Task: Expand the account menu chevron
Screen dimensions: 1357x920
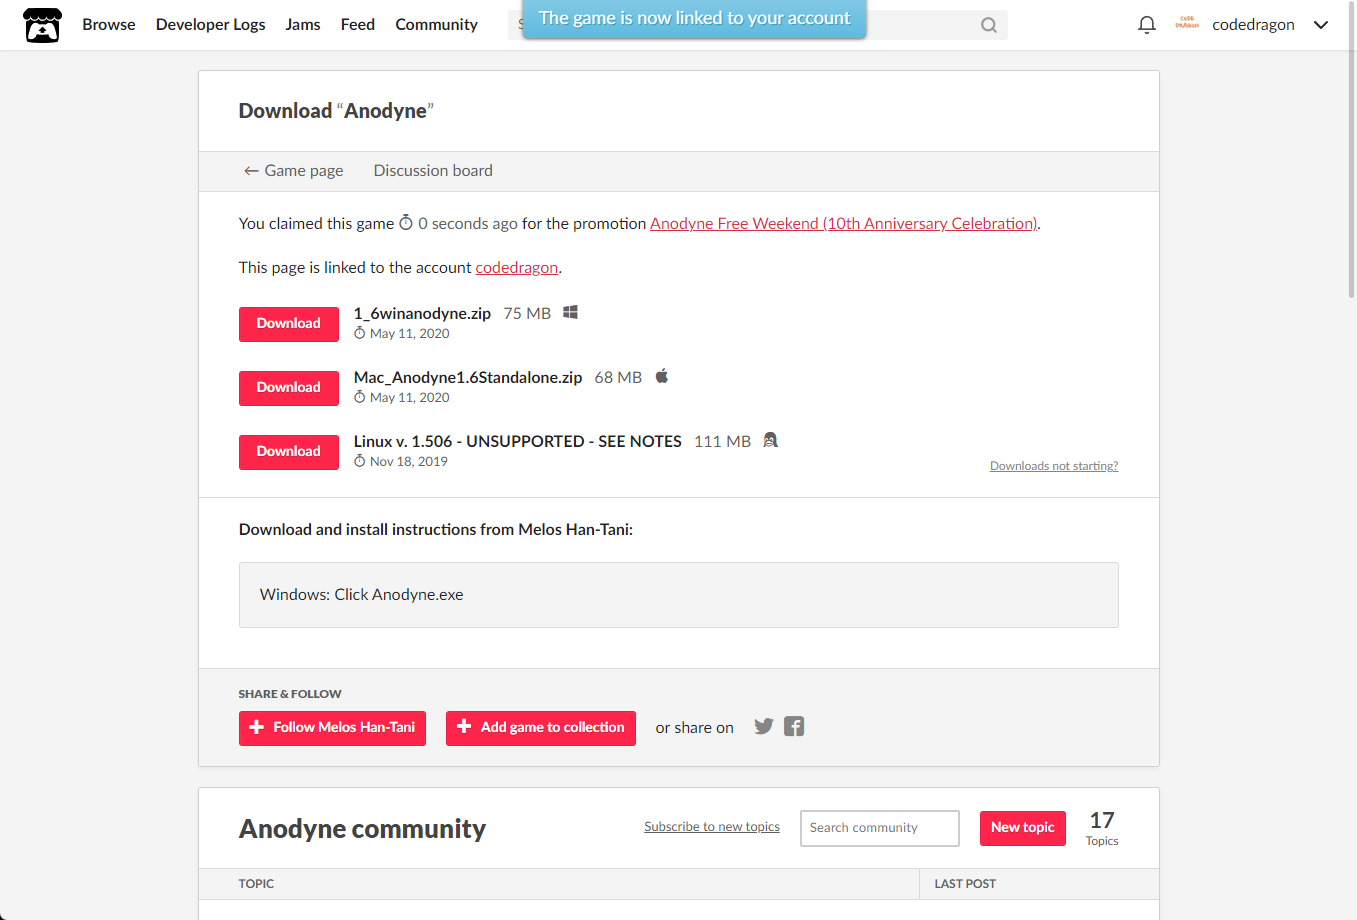Action: 1321,25
